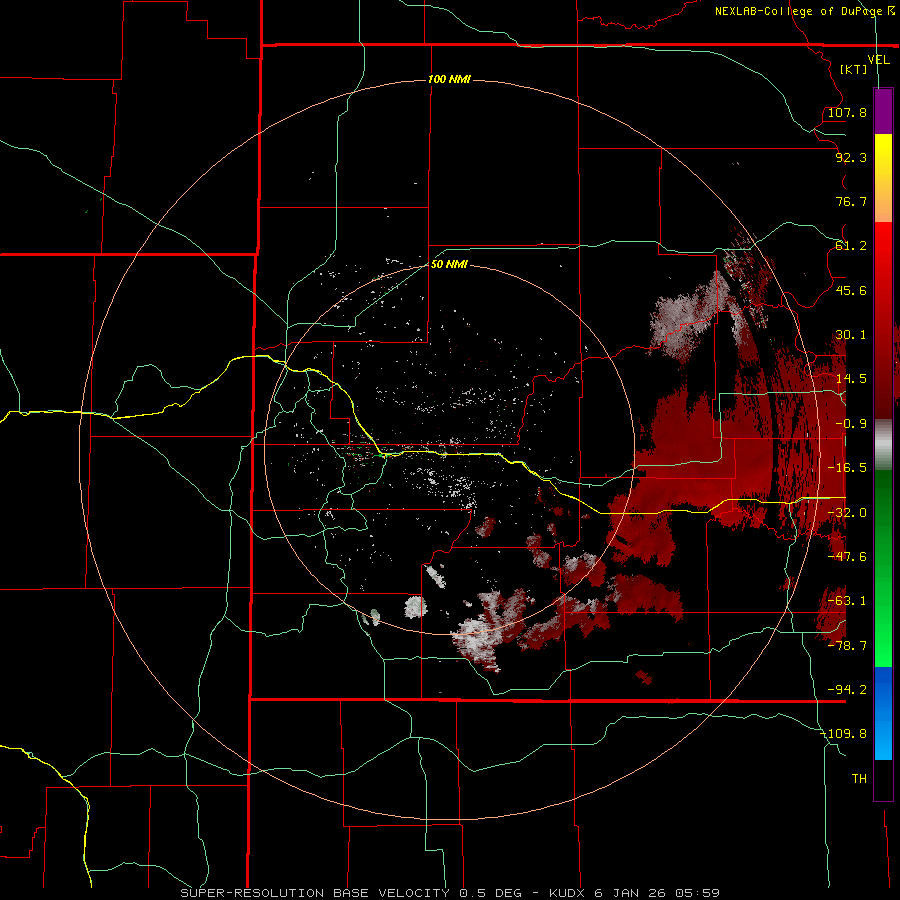
Task: Click the -78.7 velocity scale value
Action: [x=847, y=646]
